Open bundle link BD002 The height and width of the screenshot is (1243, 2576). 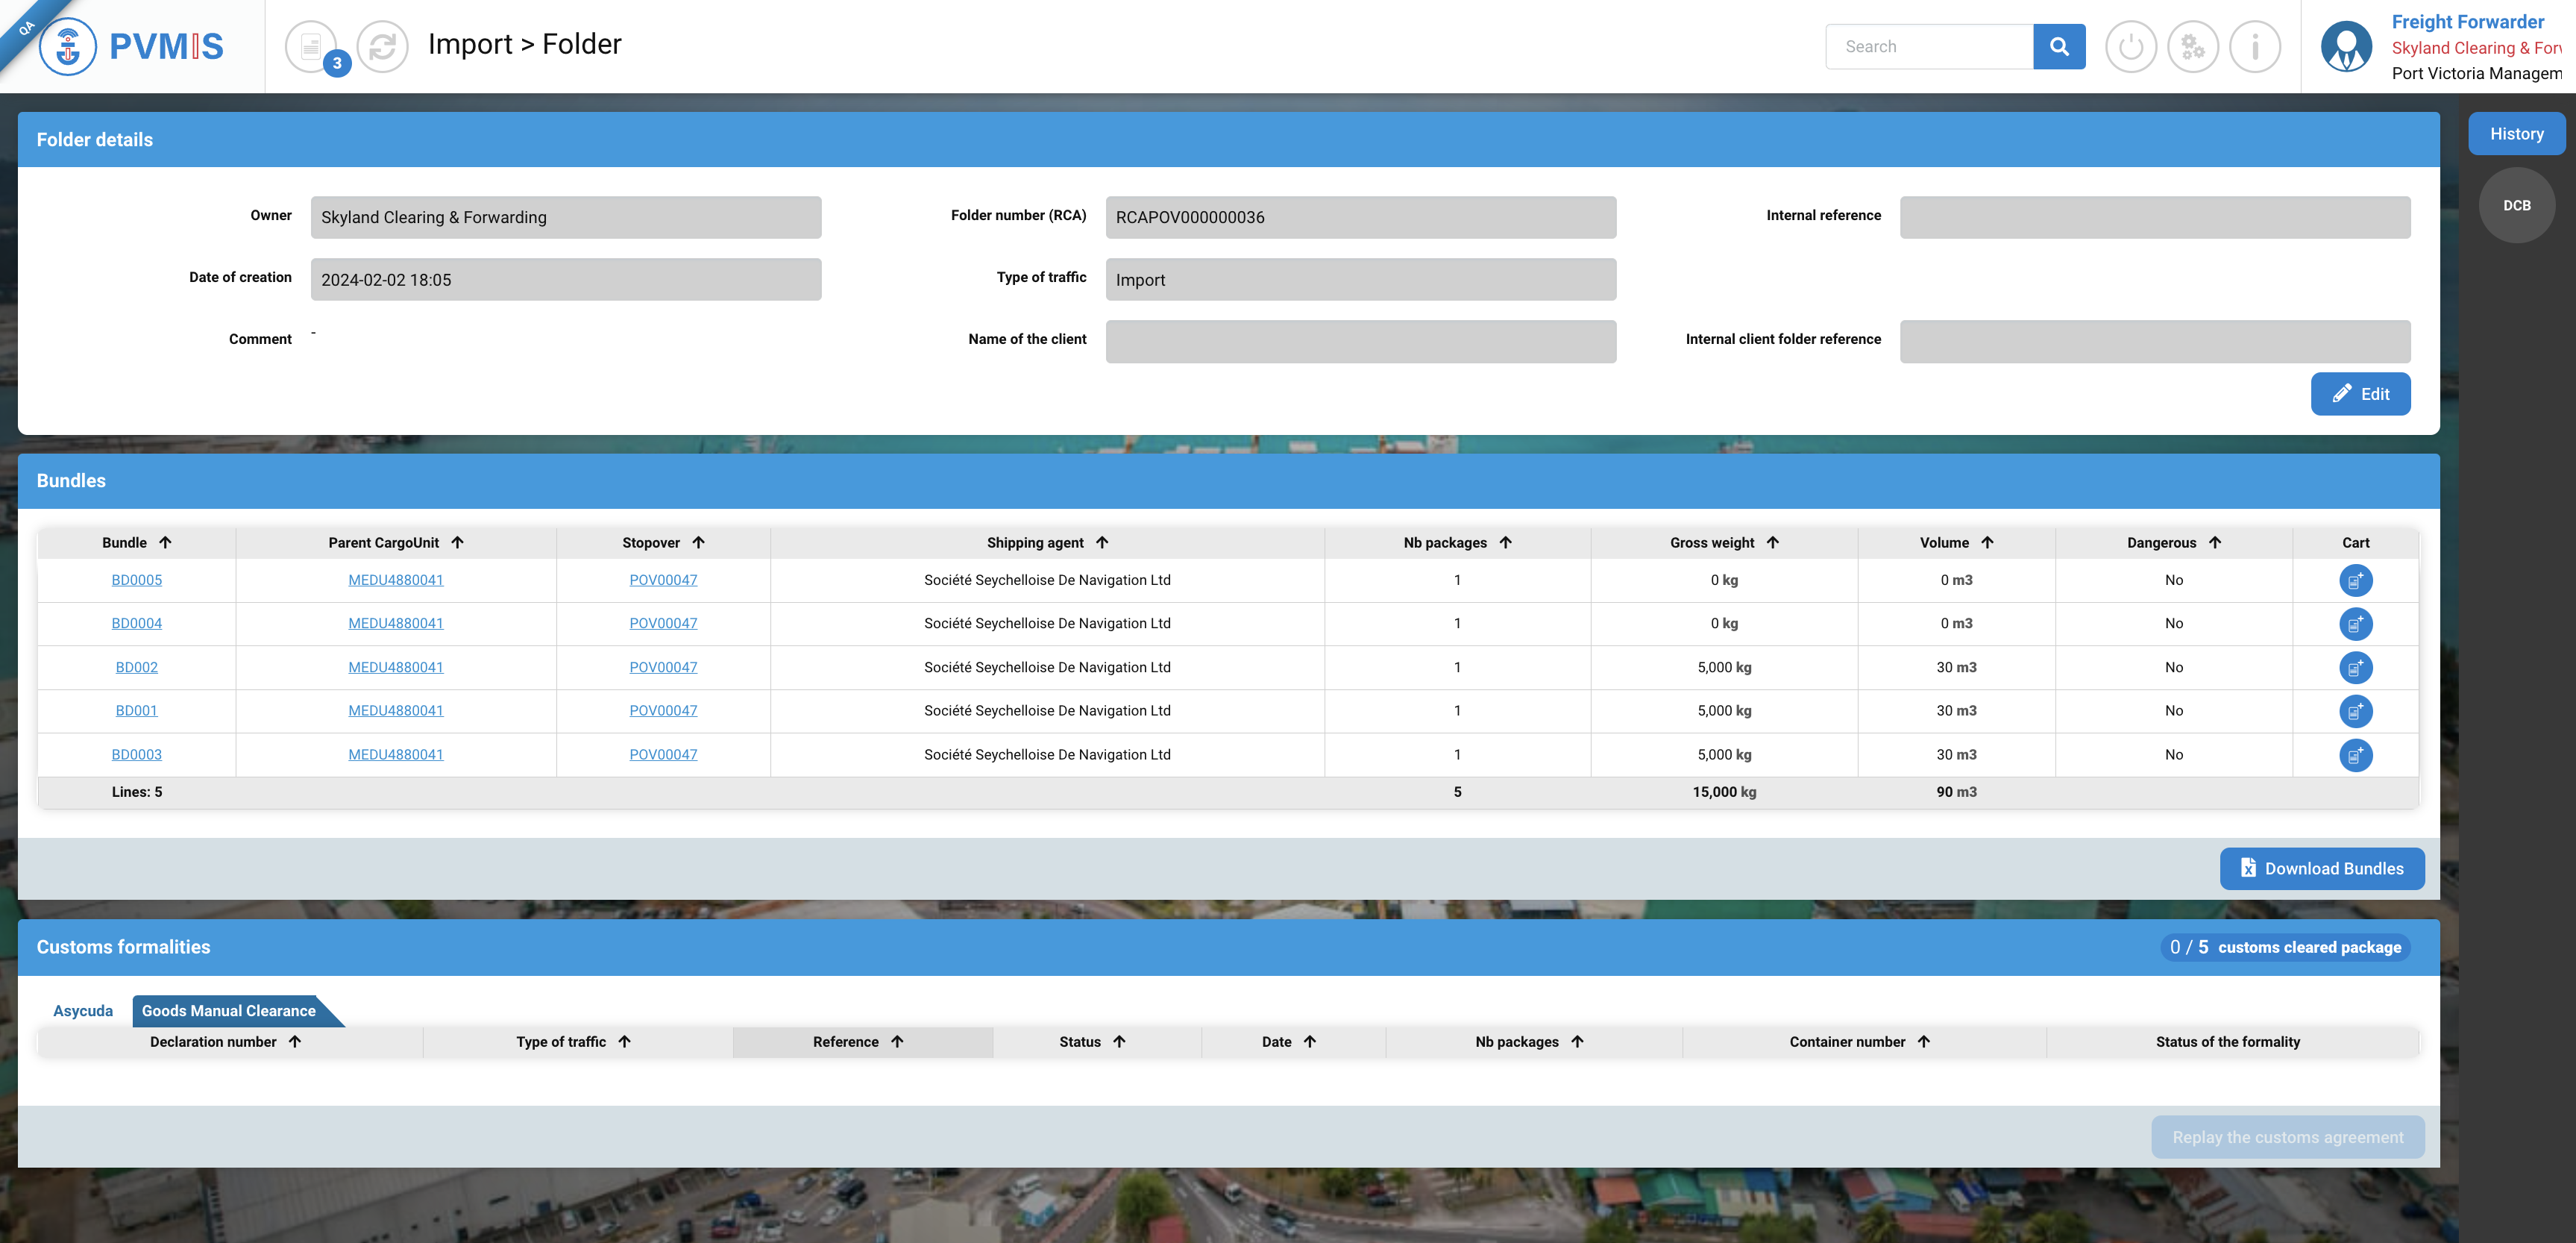[x=136, y=667]
